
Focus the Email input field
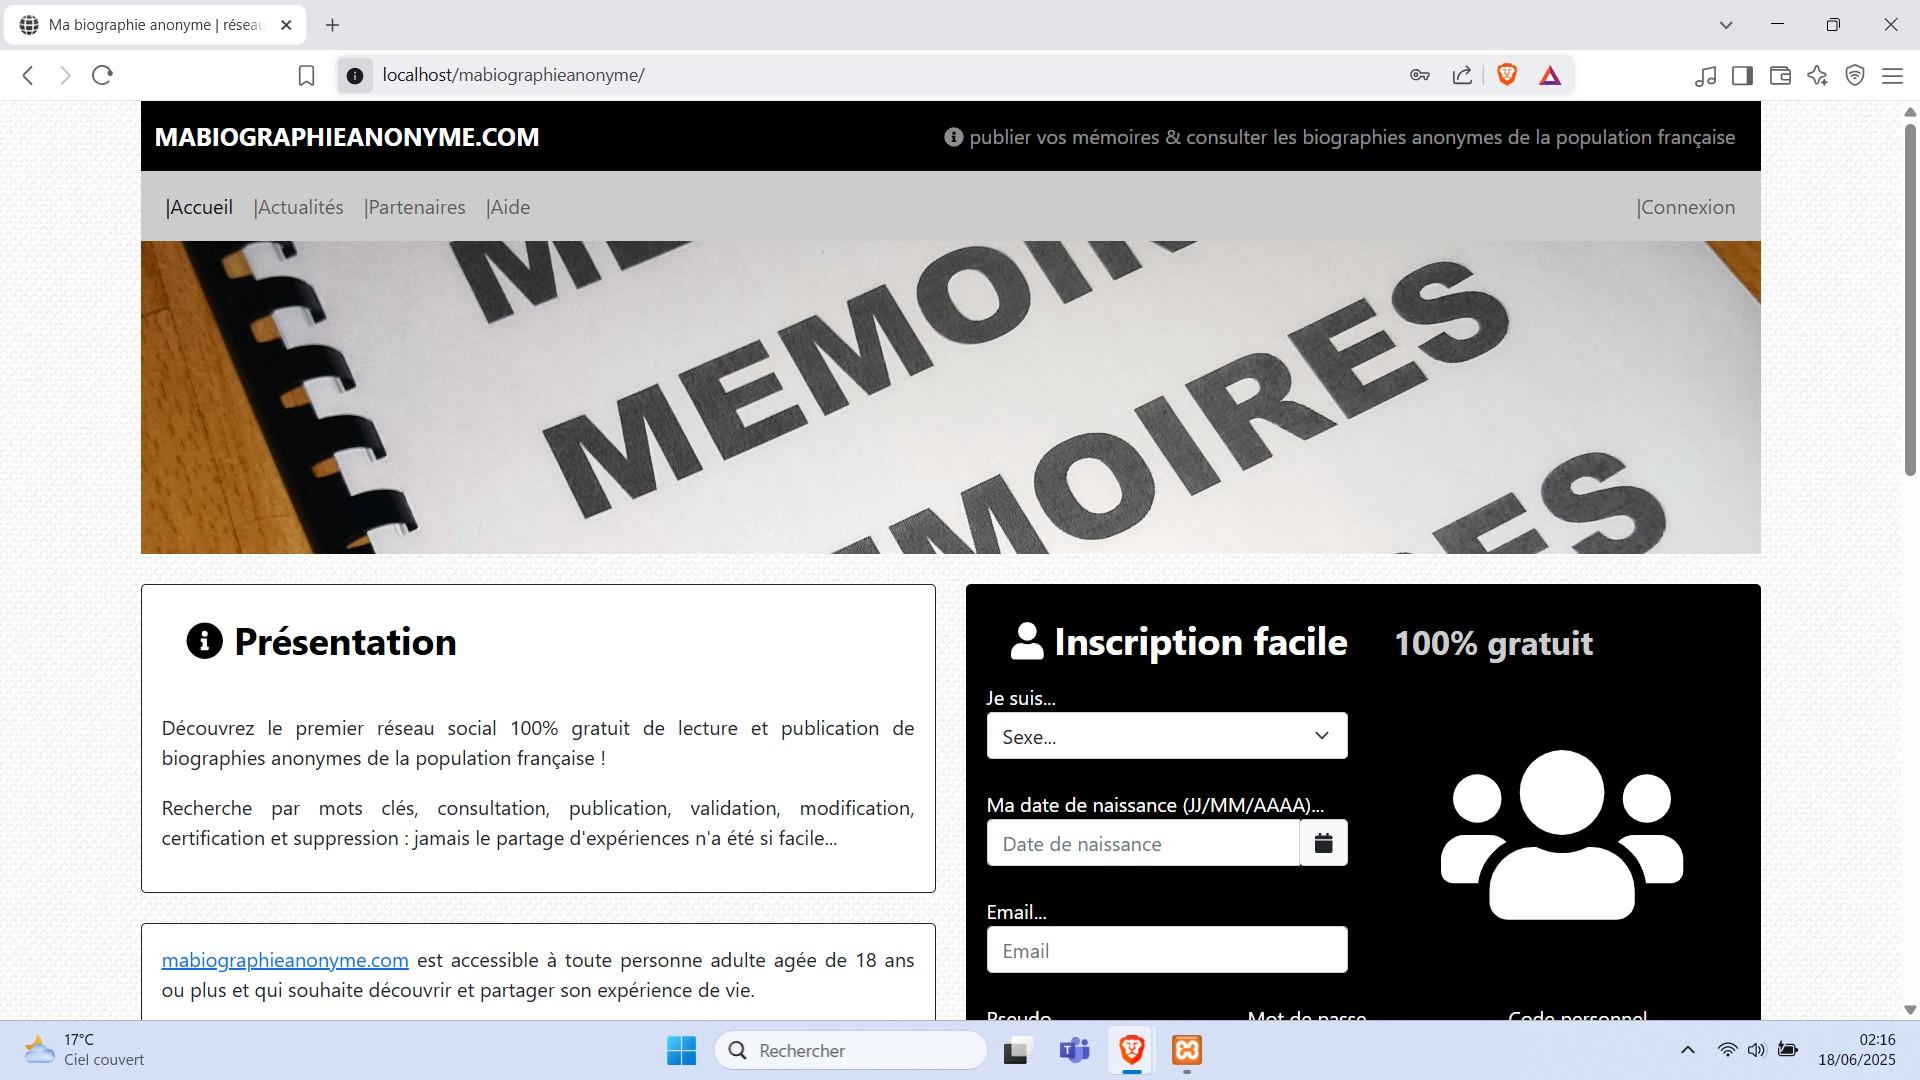[1166, 950]
